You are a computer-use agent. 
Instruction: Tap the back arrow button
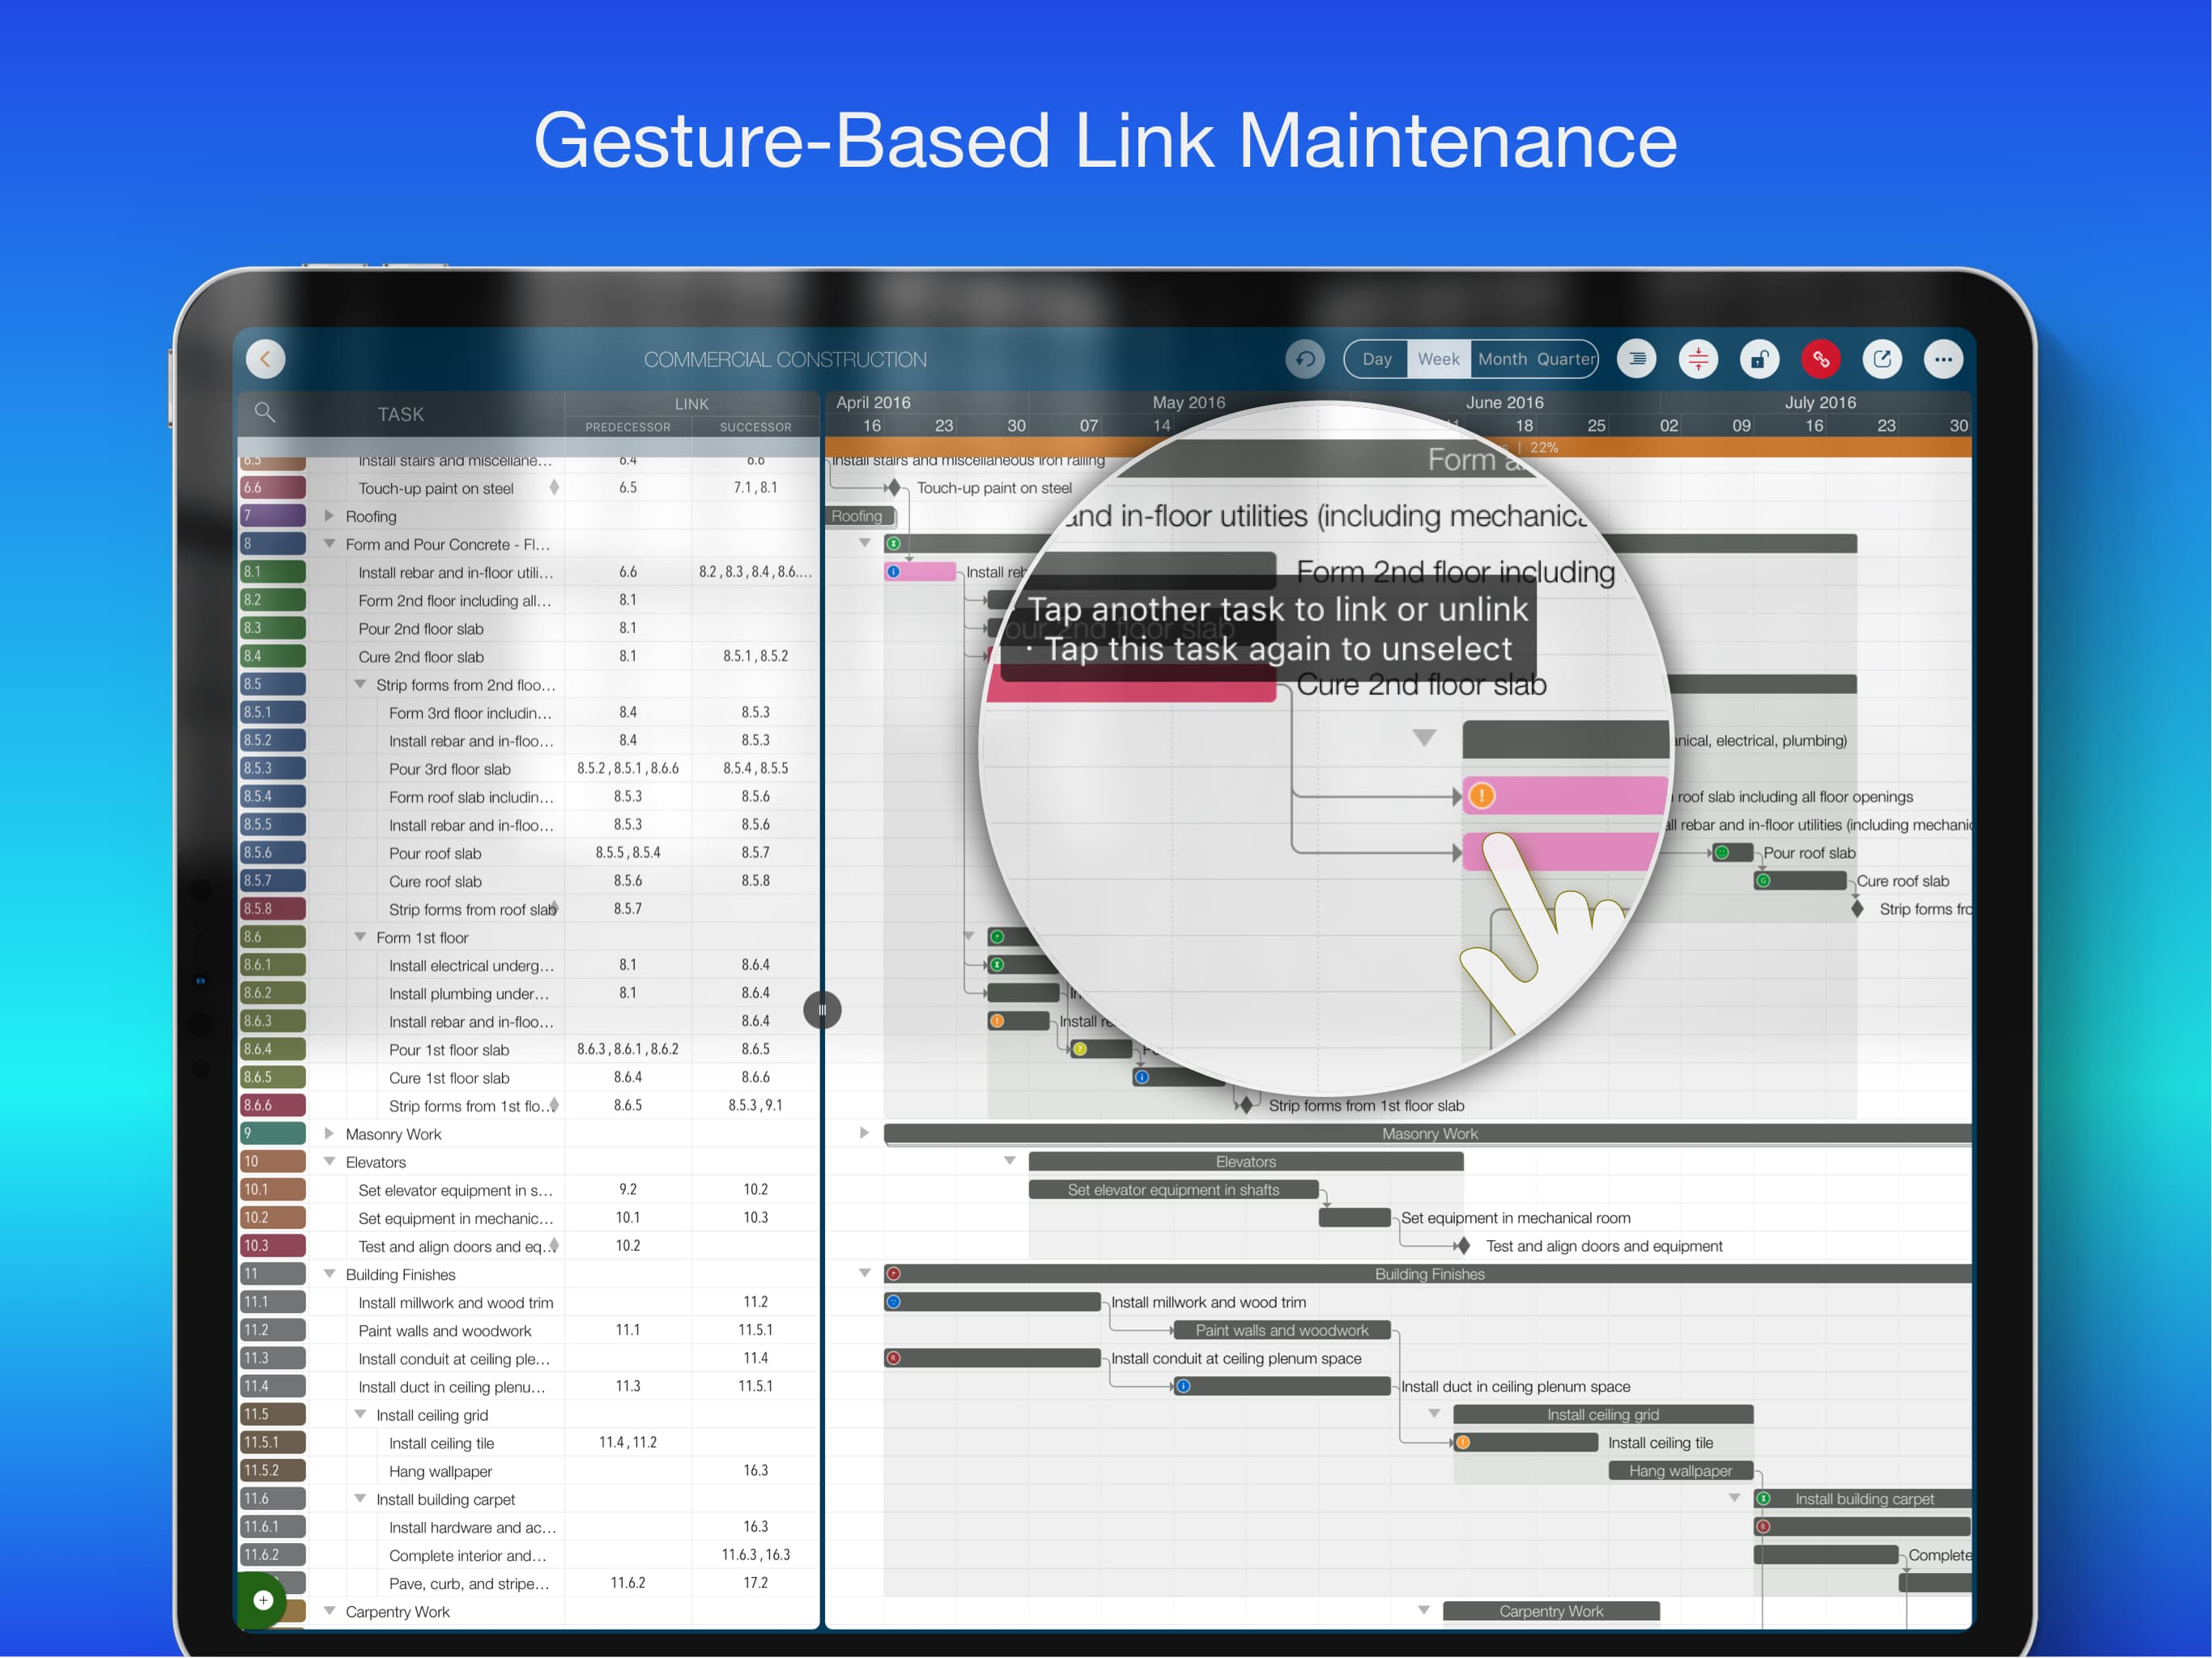(x=265, y=359)
